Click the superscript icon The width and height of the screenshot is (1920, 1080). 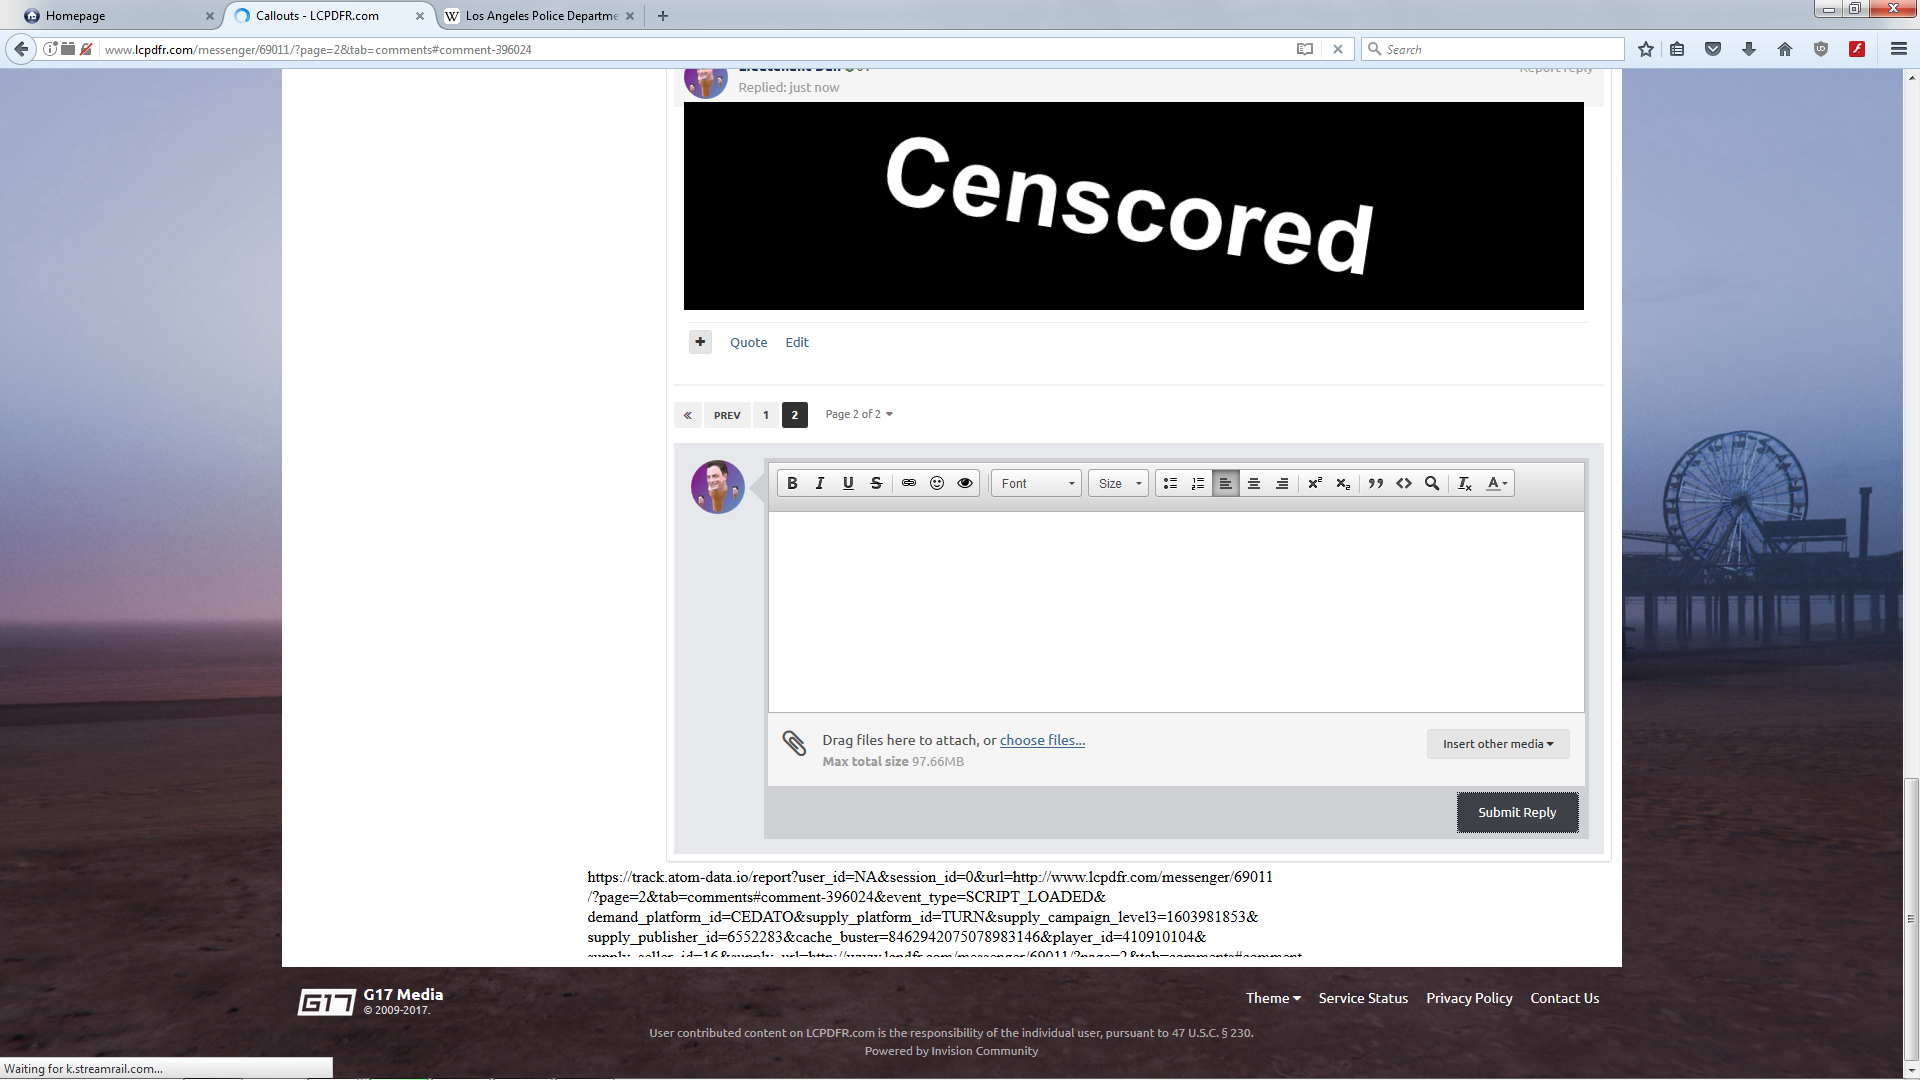coord(1315,483)
